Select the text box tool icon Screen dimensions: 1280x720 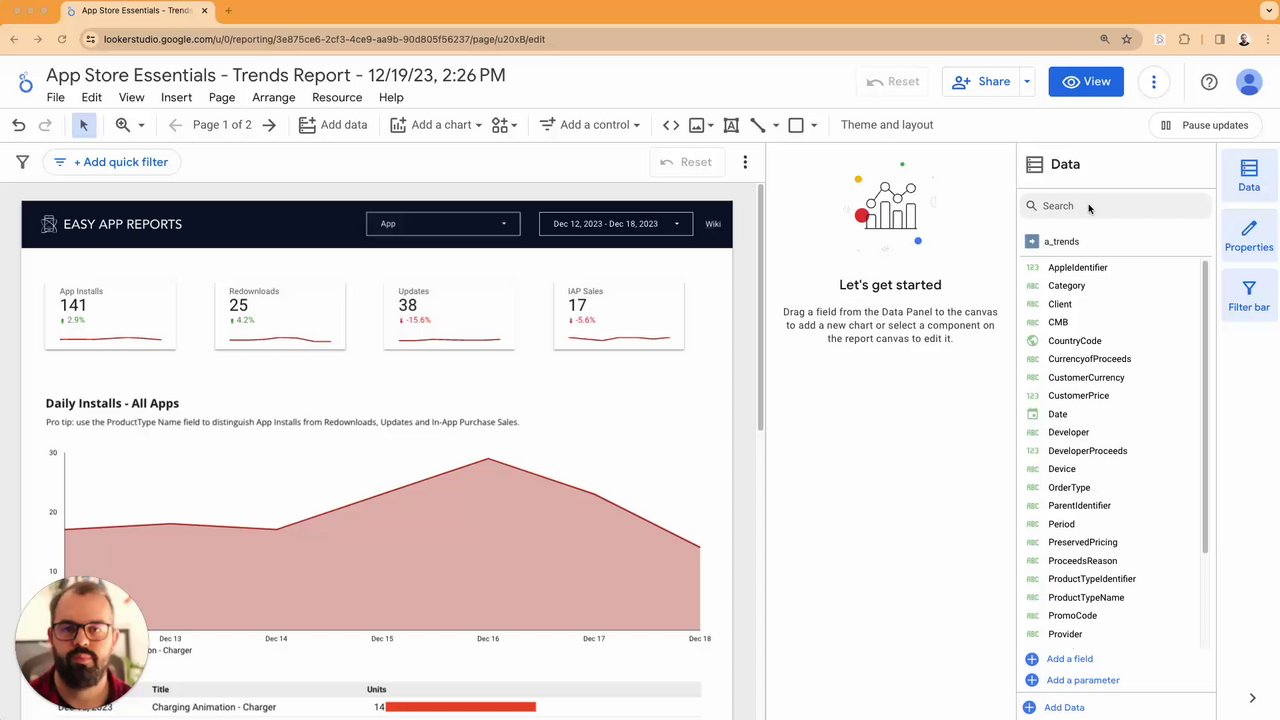click(x=731, y=125)
